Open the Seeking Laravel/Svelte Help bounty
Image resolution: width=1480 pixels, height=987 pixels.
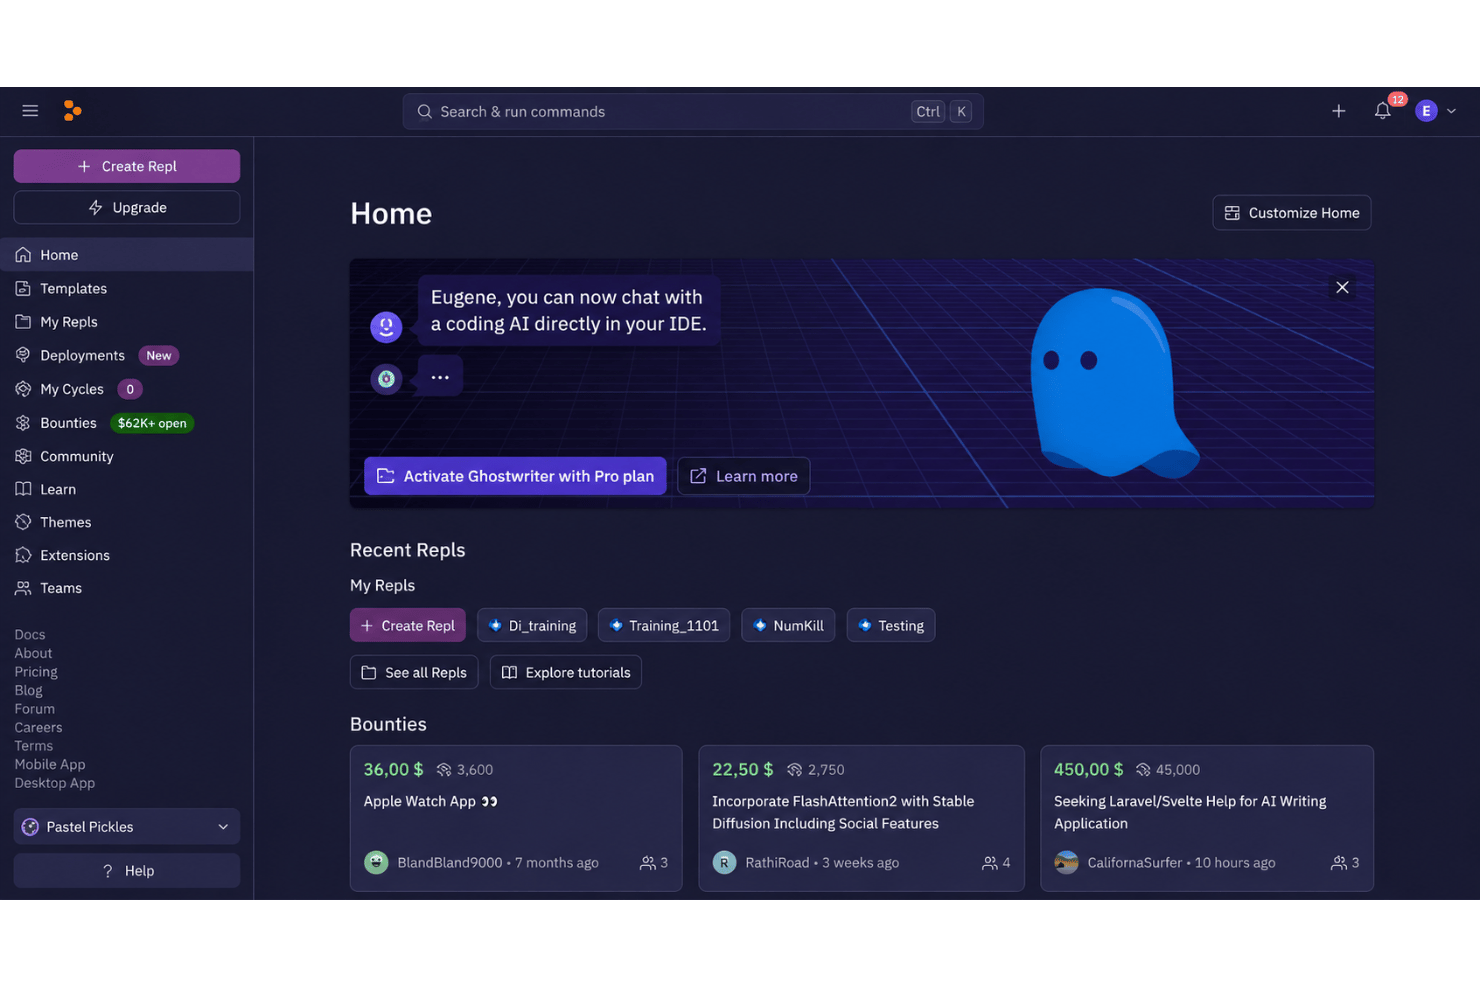tap(1207, 818)
